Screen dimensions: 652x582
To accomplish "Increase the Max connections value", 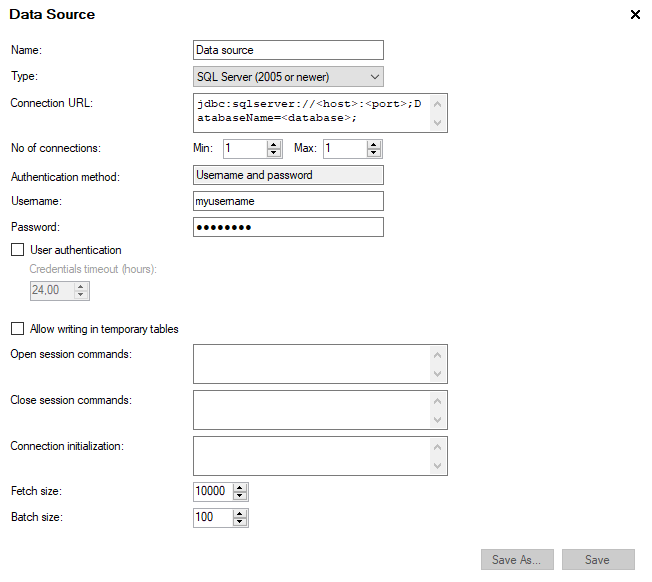I will pyautogui.click(x=374, y=144).
